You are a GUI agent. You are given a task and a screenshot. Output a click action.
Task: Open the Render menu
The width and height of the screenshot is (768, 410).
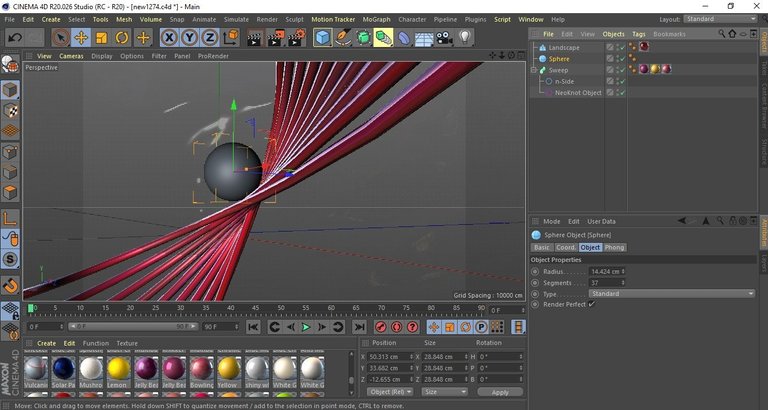[267, 20]
